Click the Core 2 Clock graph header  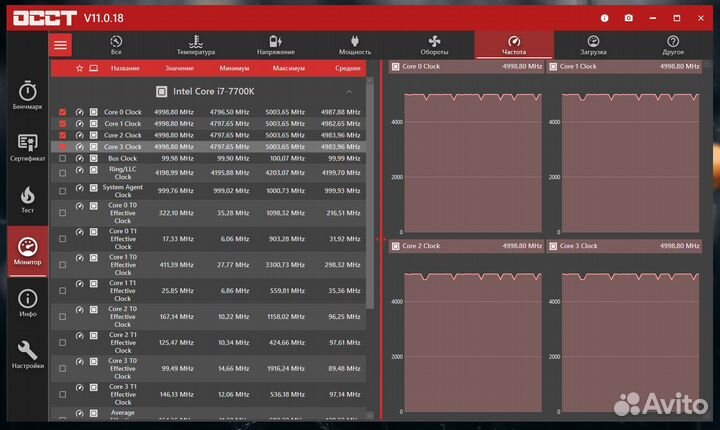(x=465, y=245)
